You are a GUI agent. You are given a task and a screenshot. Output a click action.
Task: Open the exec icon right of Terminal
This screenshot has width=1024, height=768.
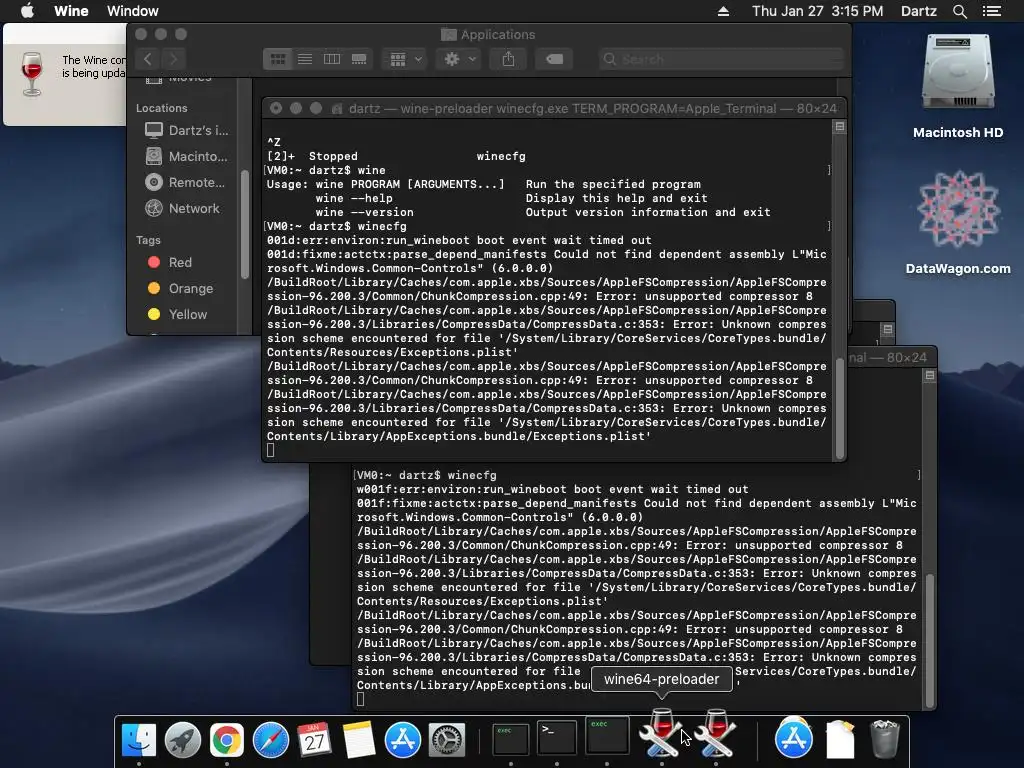point(607,735)
